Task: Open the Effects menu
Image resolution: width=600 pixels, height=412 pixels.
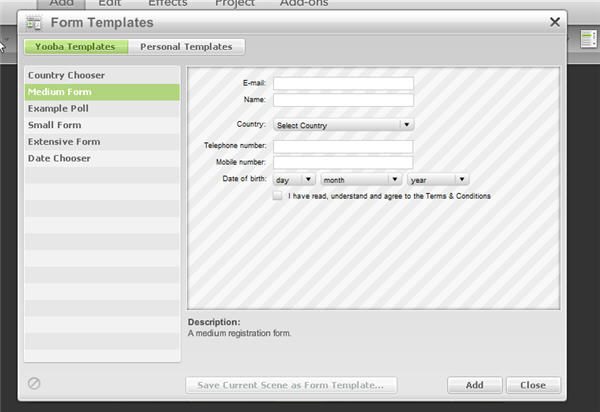Action: (x=167, y=4)
